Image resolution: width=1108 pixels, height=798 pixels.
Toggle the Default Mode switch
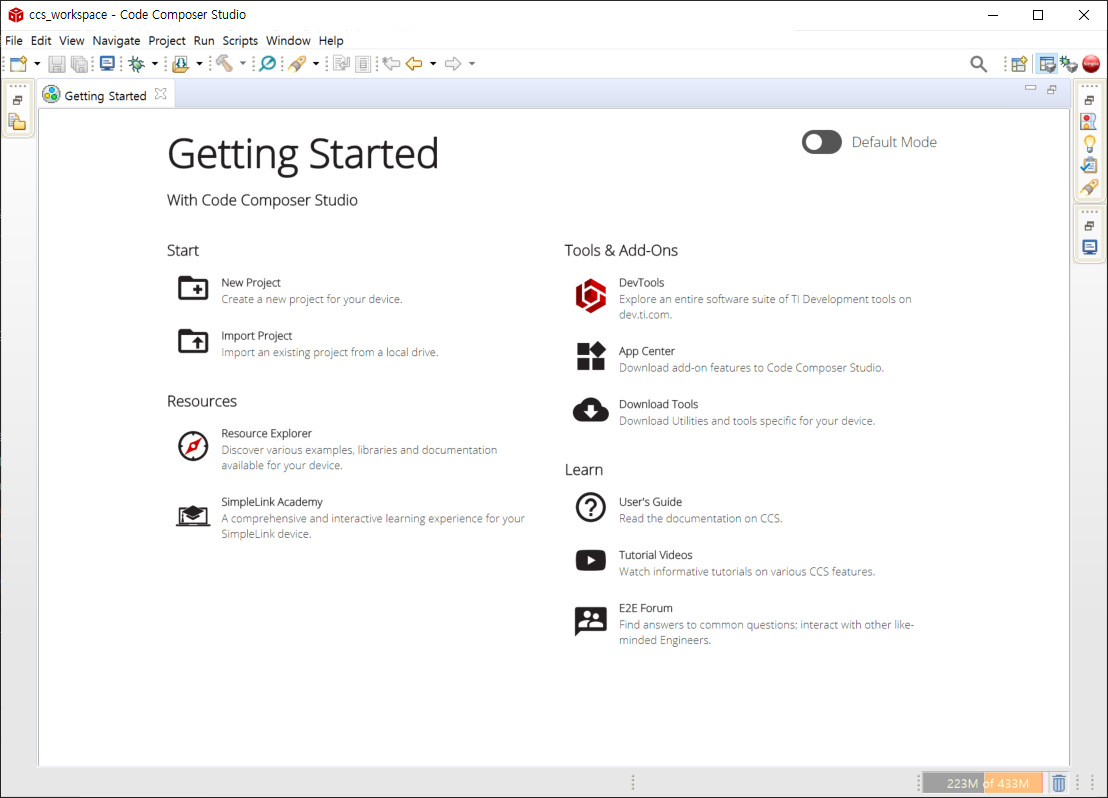tap(822, 142)
